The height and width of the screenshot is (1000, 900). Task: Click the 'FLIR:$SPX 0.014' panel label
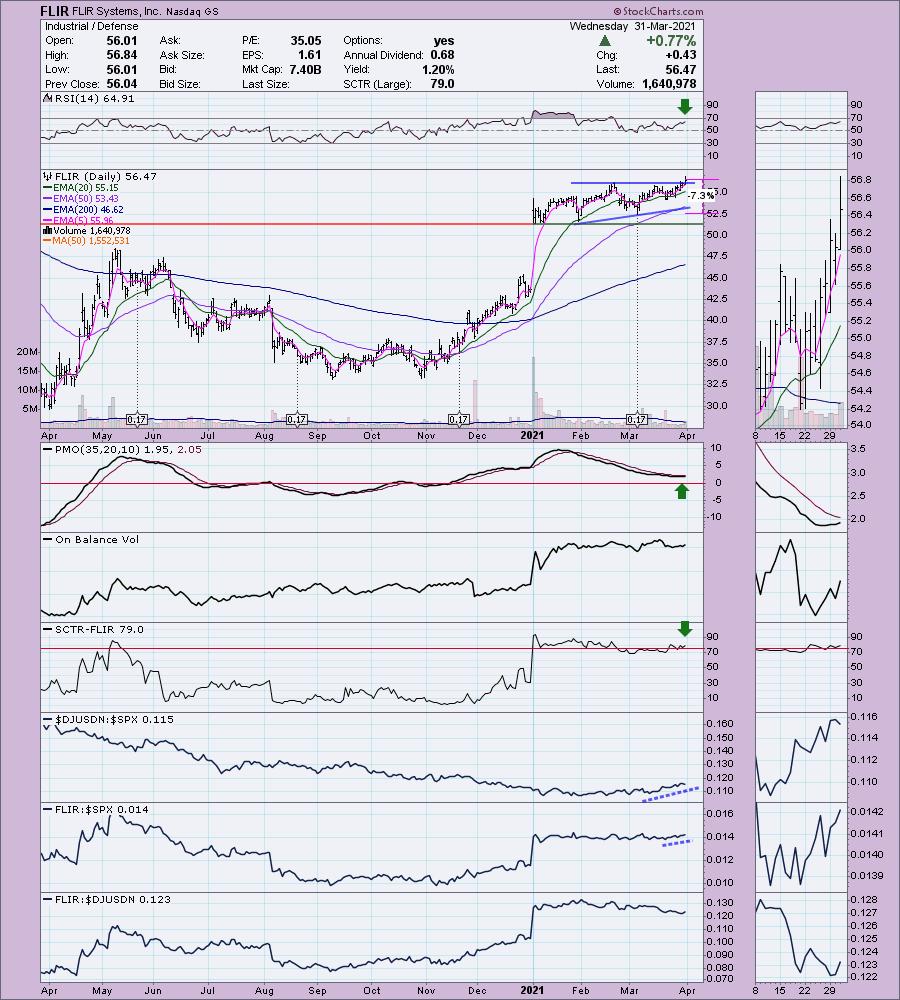[x=101, y=809]
